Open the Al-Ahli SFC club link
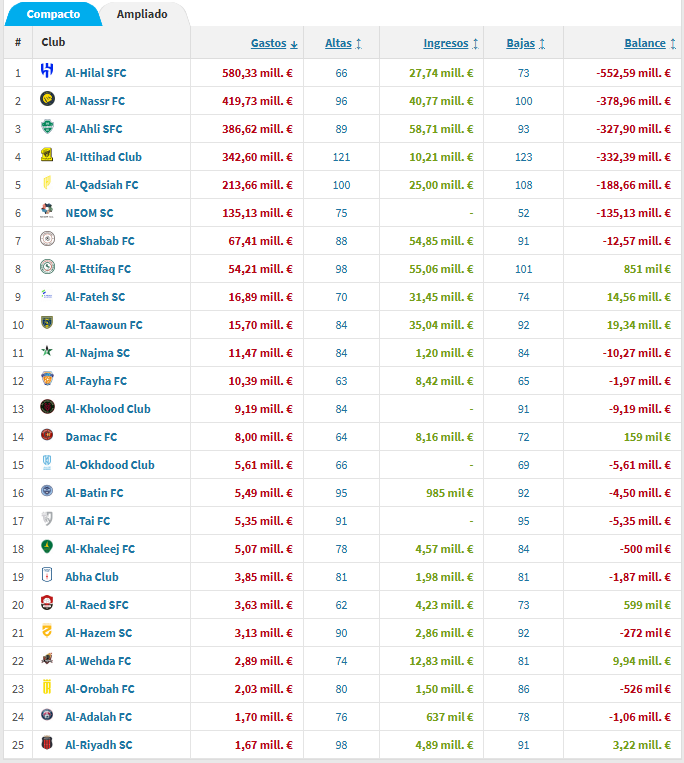The image size is (684, 763). point(94,129)
